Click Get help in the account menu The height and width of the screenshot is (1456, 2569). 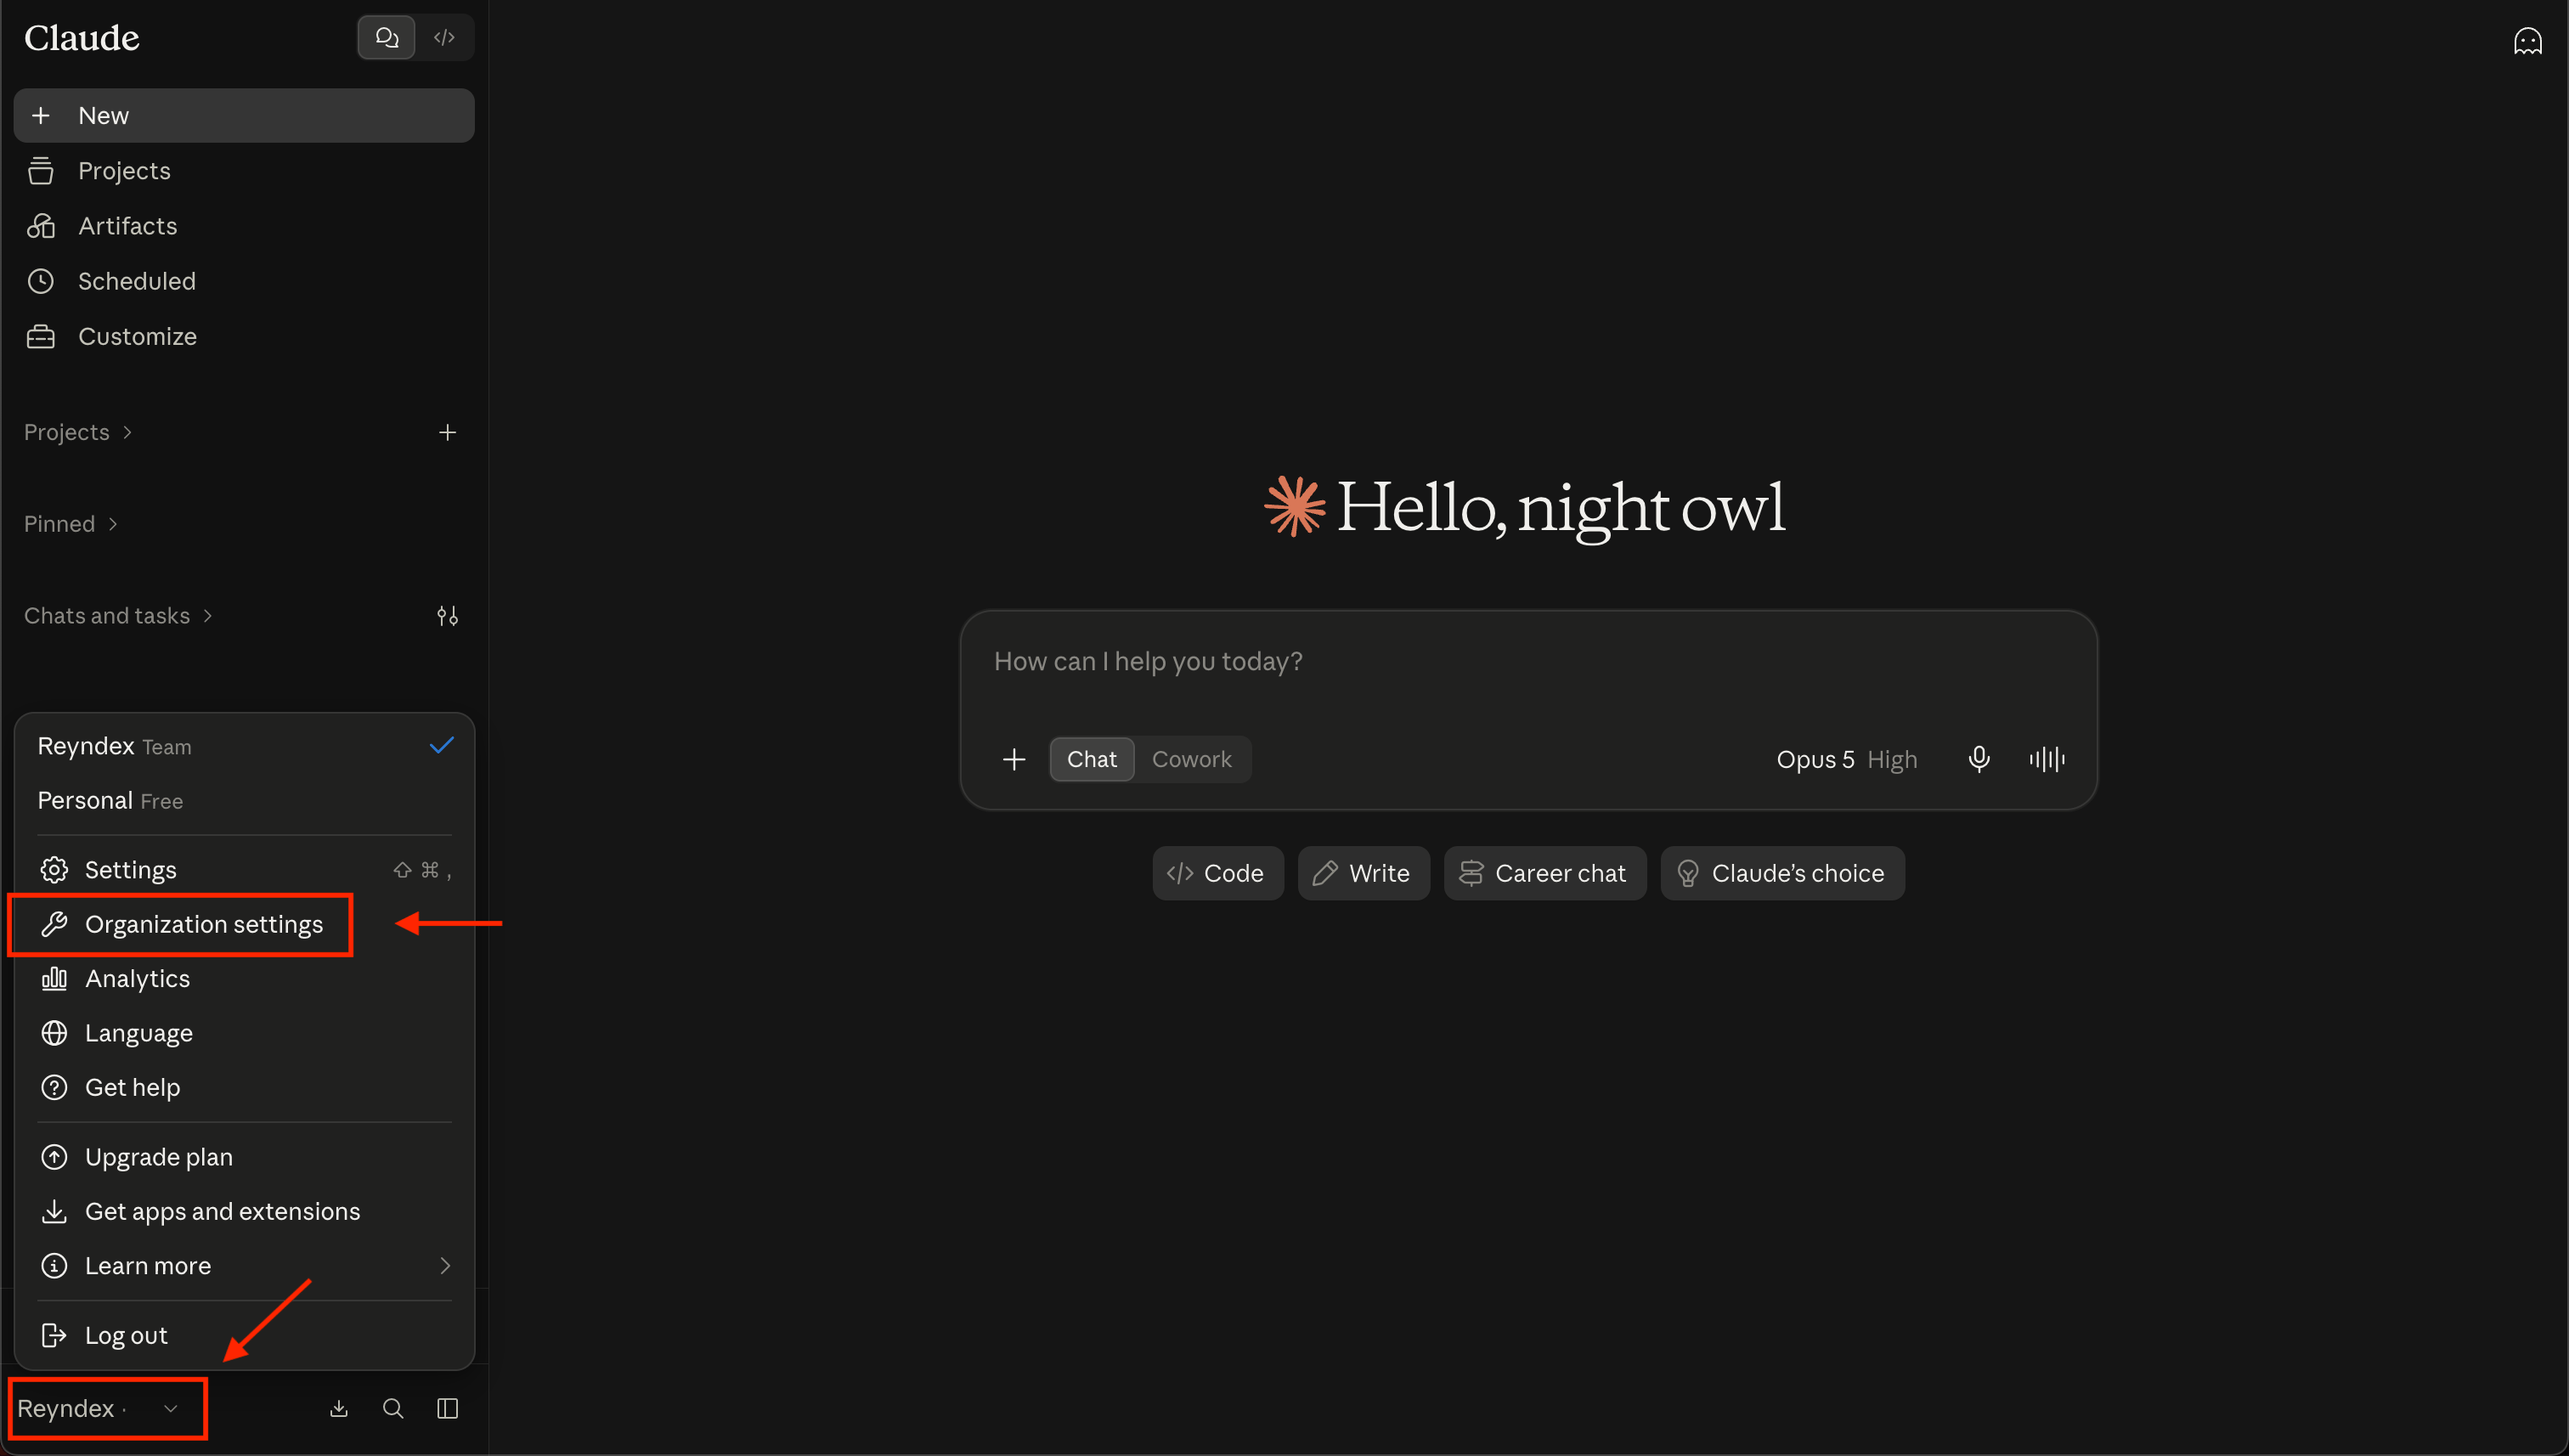pyautogui.click(x=244, y=1087)
